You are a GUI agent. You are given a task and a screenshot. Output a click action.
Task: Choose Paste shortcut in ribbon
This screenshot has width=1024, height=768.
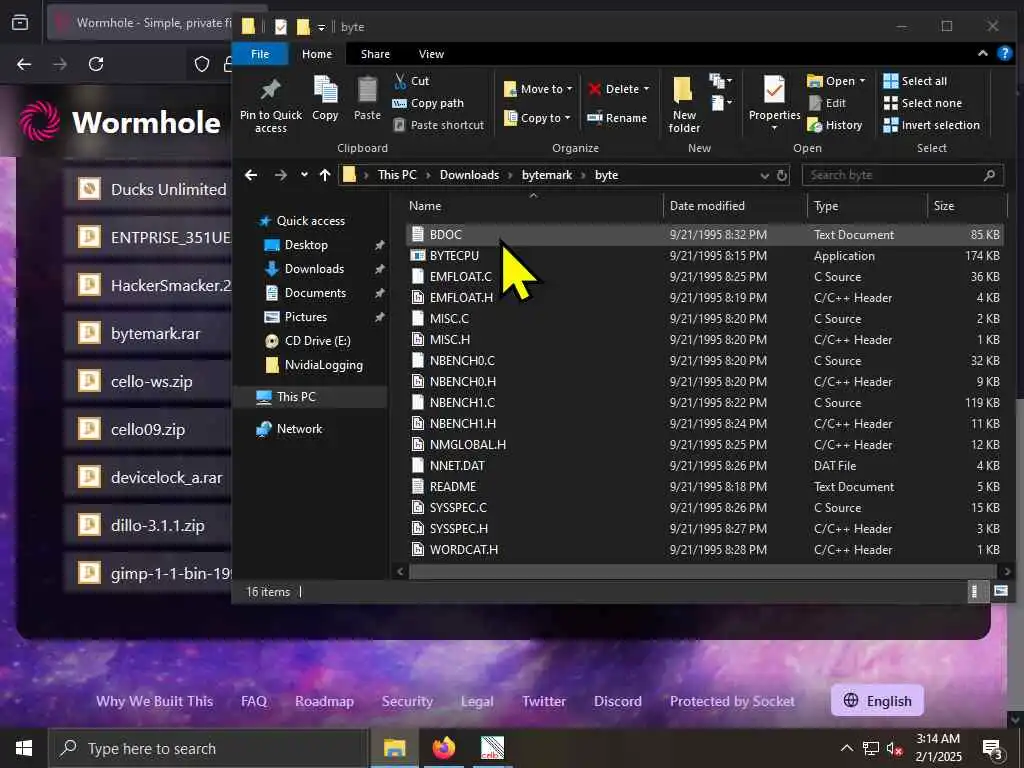[x=439, y=125]
